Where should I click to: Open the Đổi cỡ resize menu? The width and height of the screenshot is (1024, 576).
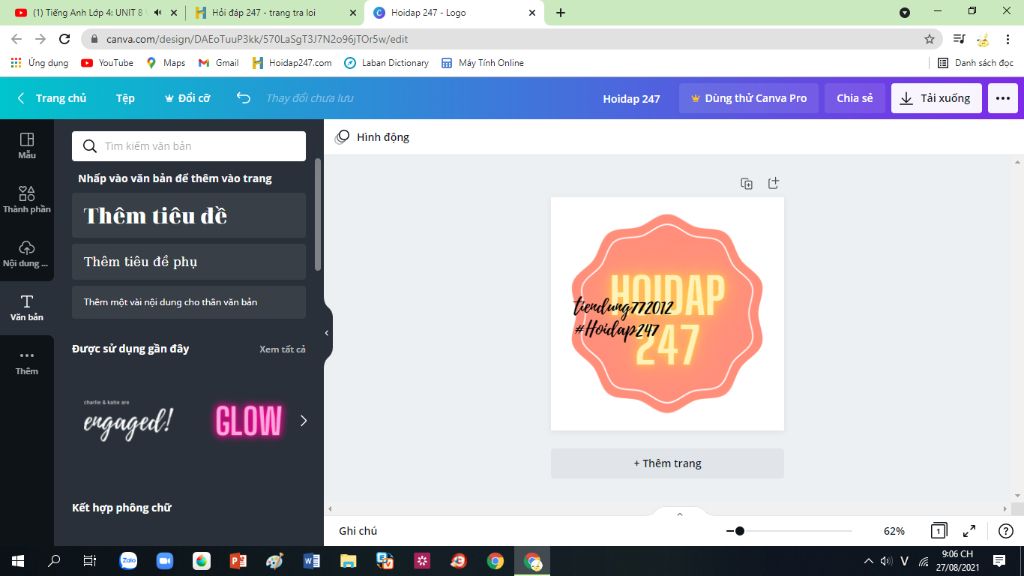(x=187, y=98)
